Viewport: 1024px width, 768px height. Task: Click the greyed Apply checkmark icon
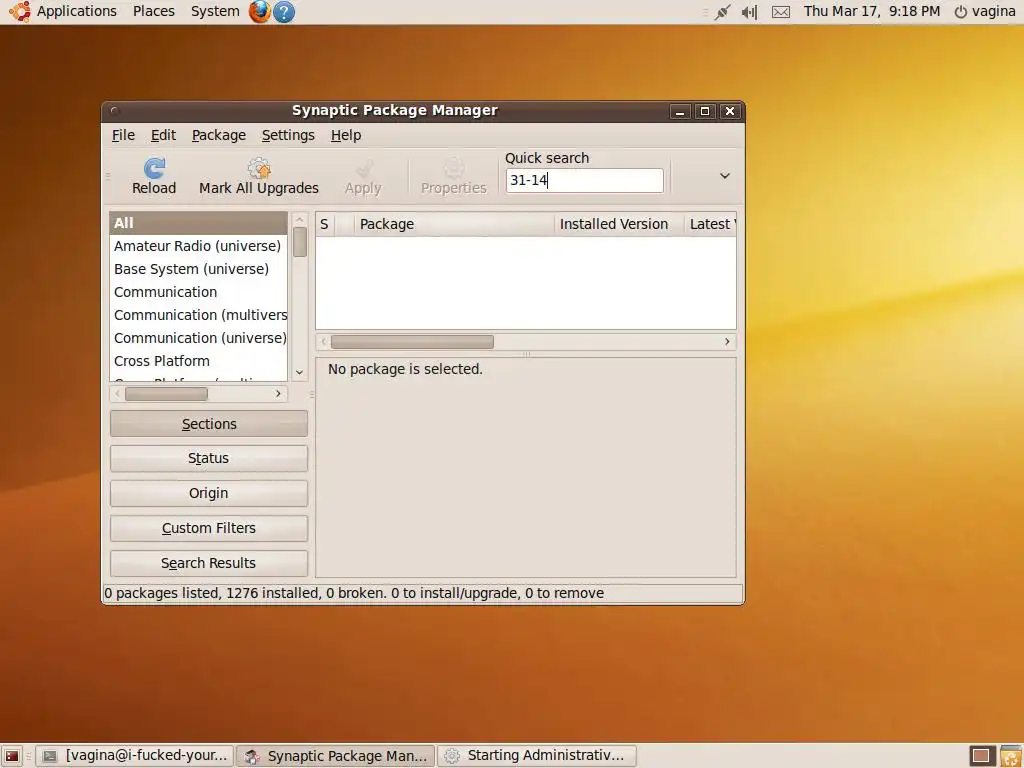click(364, 168)
